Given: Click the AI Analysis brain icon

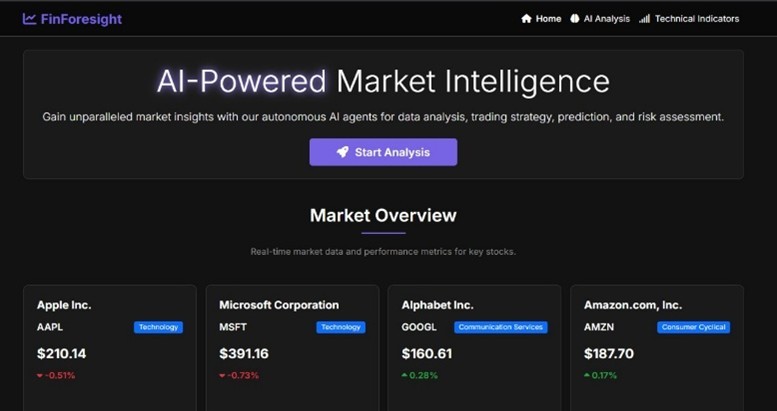Looking at the screenshot, I should [x=575, y=19].
